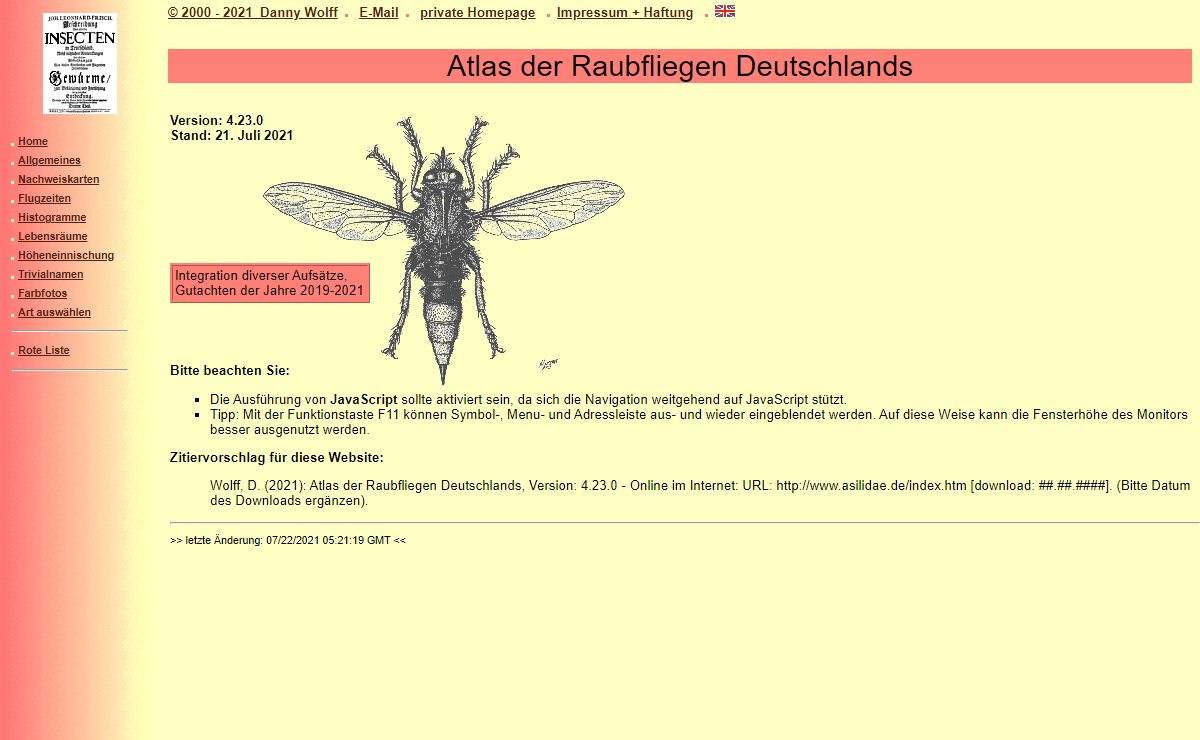The image size is (1200, 740).
Task: View the Farbfotos gallery link
Action: point(43,294)
